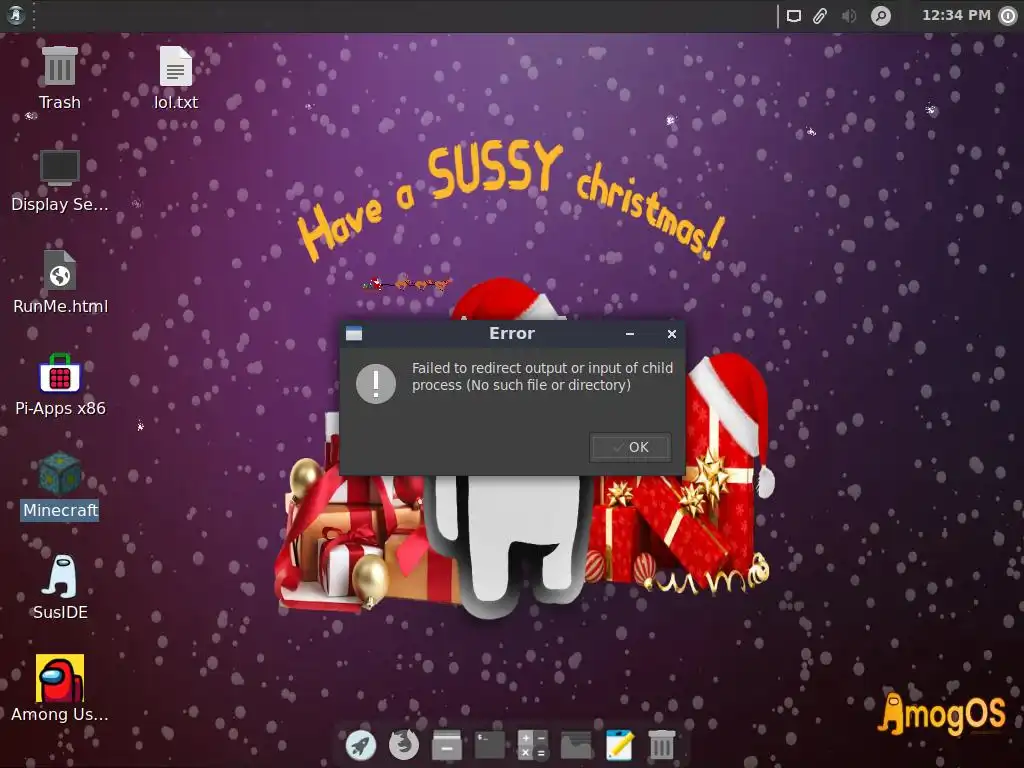
Task: Open the trash can in the dock
Action: (662, 745)
